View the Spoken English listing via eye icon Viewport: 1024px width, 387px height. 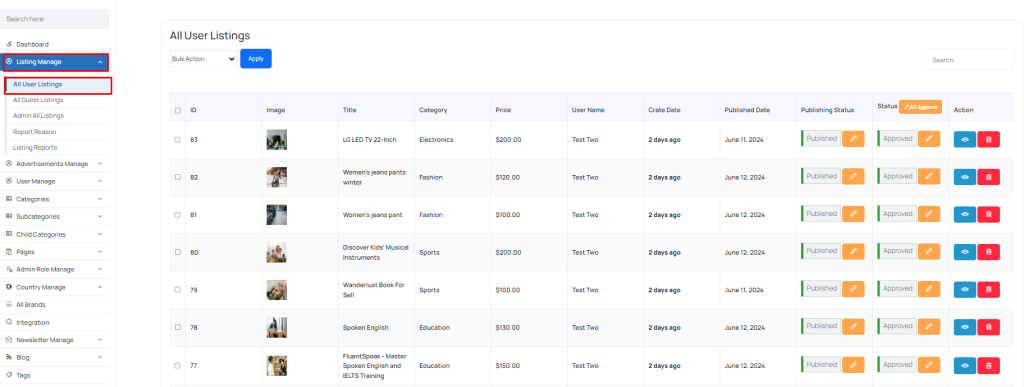[965, 327]
